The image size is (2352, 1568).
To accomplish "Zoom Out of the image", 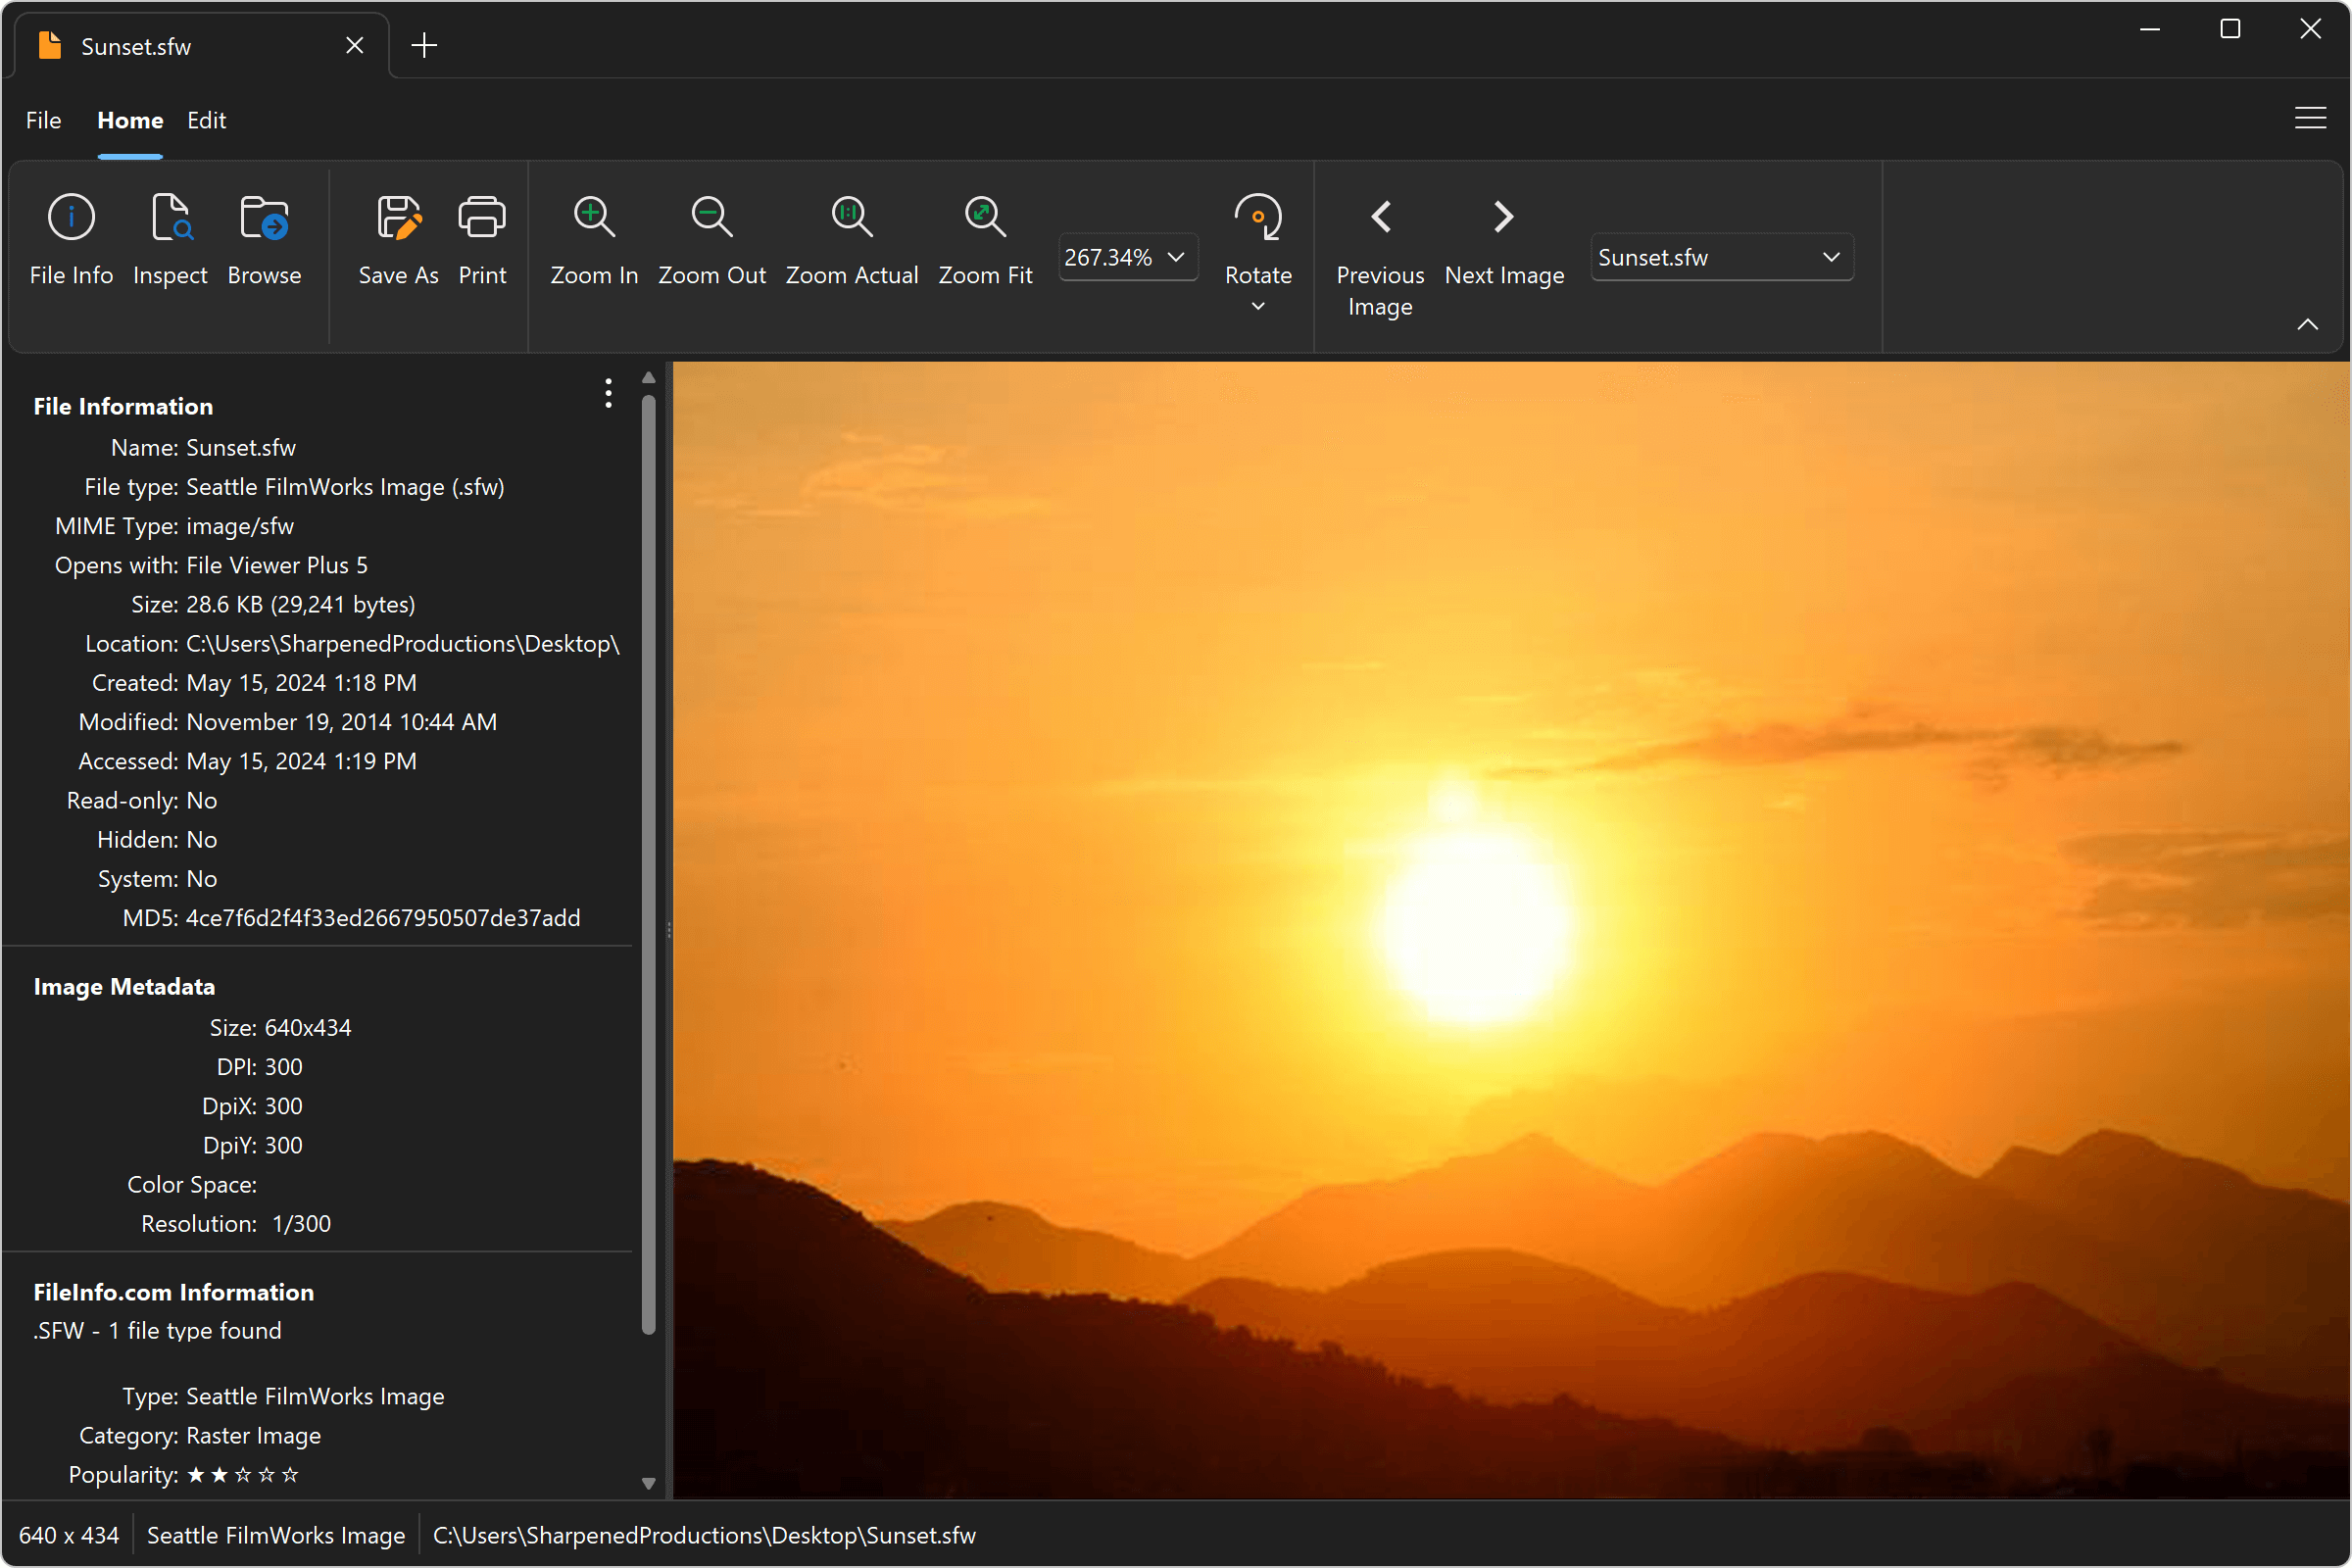I will click(x=711, y=240).
